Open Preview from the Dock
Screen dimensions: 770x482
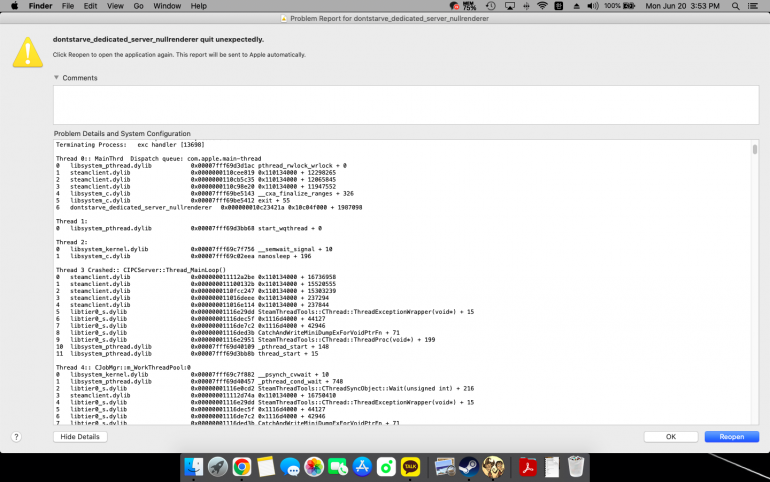pyautogui.click(x=445, y=467)
